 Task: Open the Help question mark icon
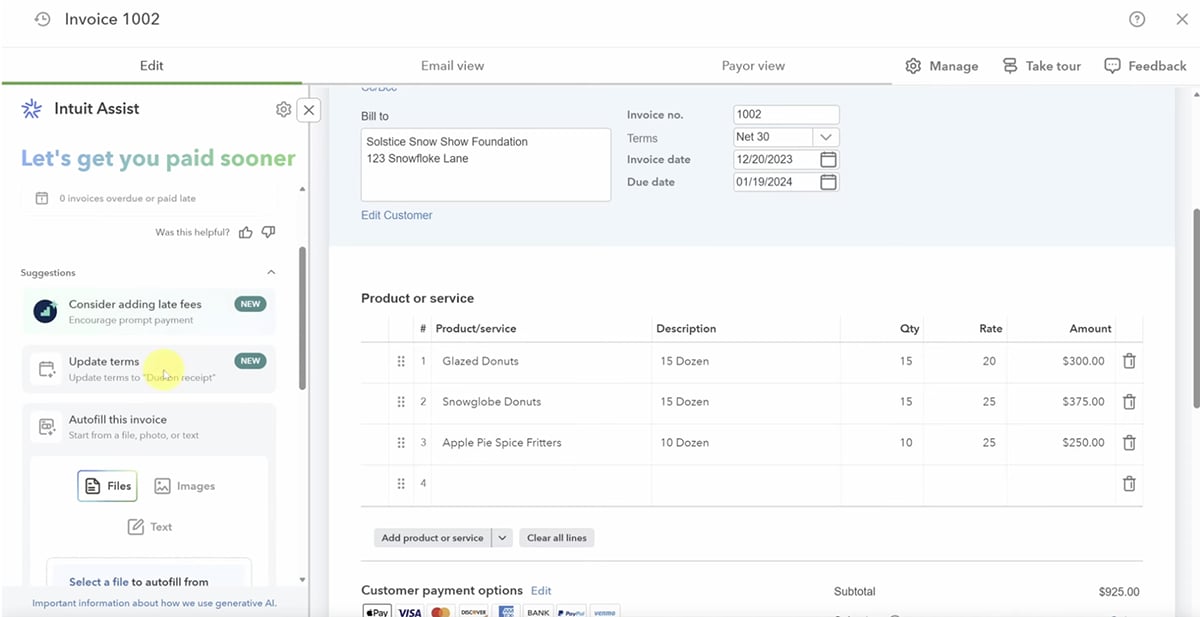(x=1137, y=18)
